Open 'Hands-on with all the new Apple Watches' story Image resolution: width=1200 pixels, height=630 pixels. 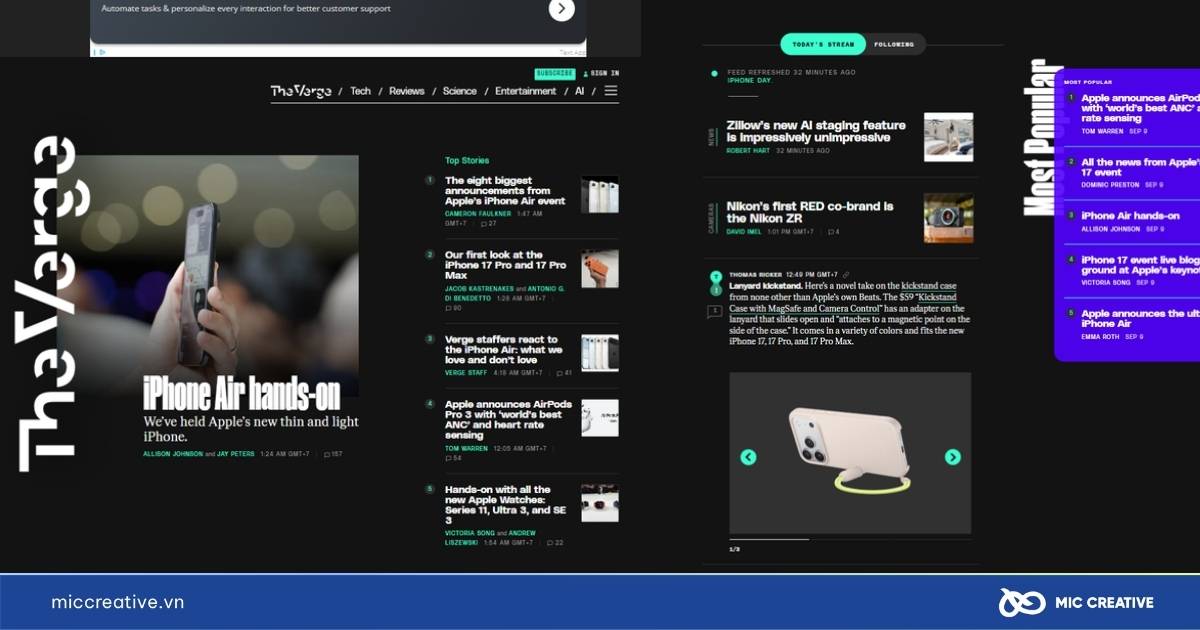(x=504, y=505)
